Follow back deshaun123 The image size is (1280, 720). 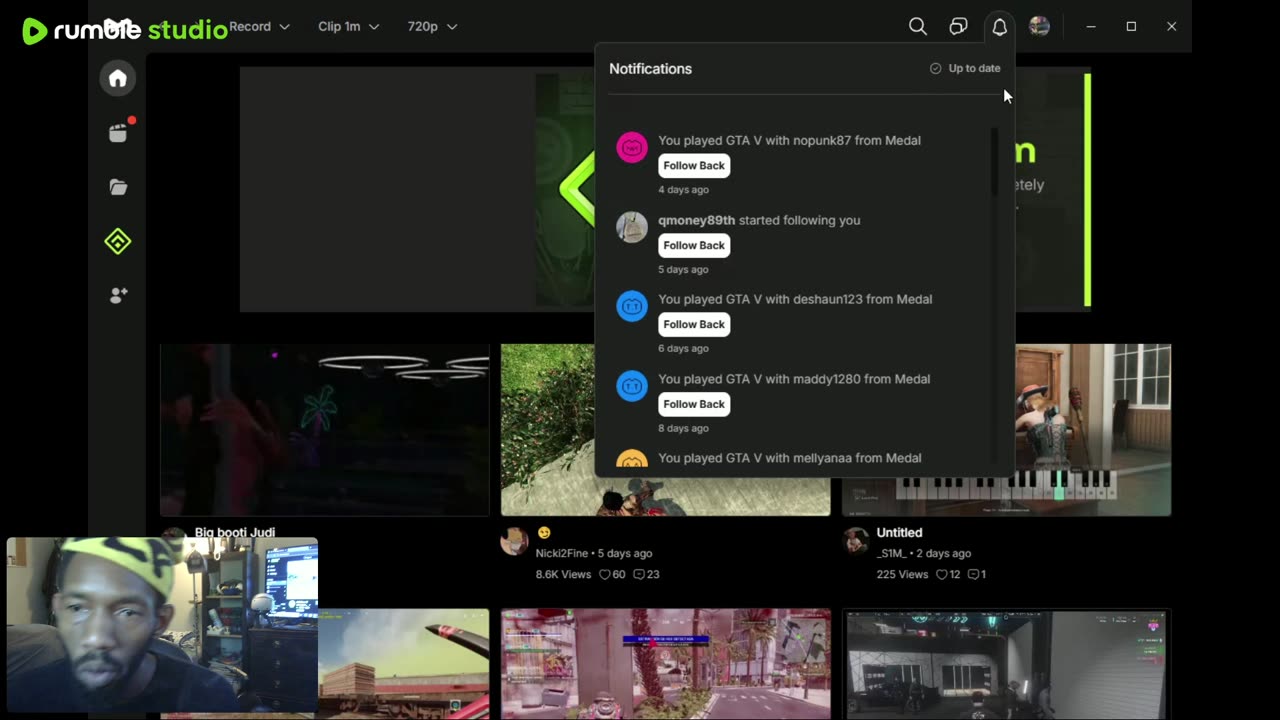tap(694, 324)
